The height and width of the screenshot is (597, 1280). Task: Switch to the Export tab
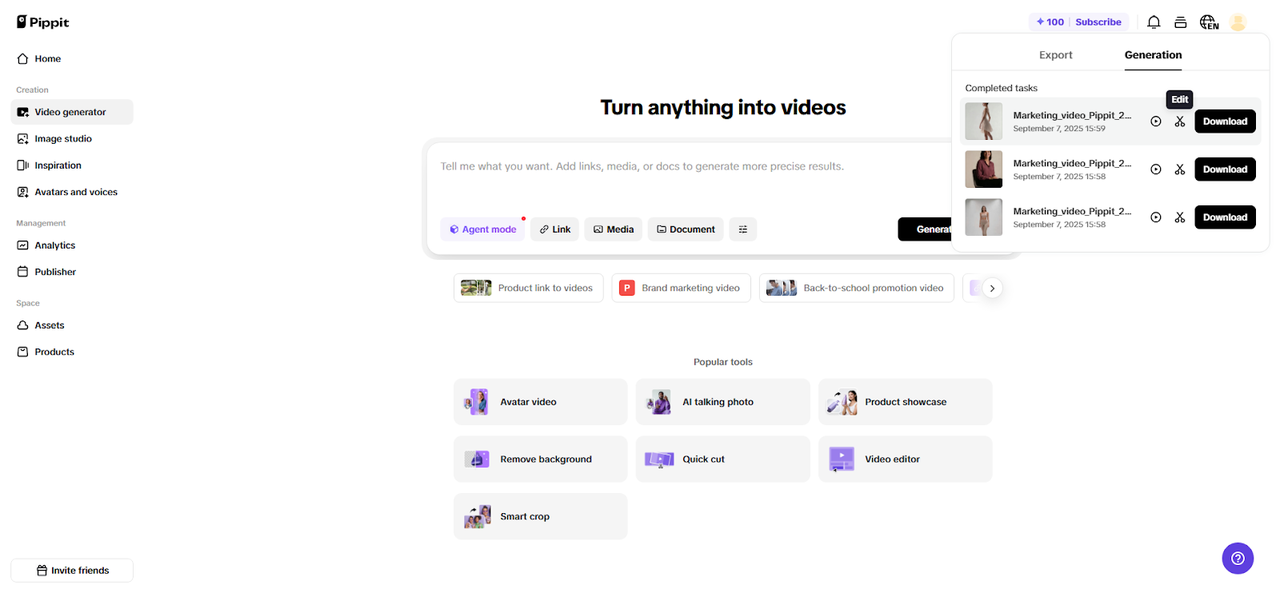coord(1055,55)
